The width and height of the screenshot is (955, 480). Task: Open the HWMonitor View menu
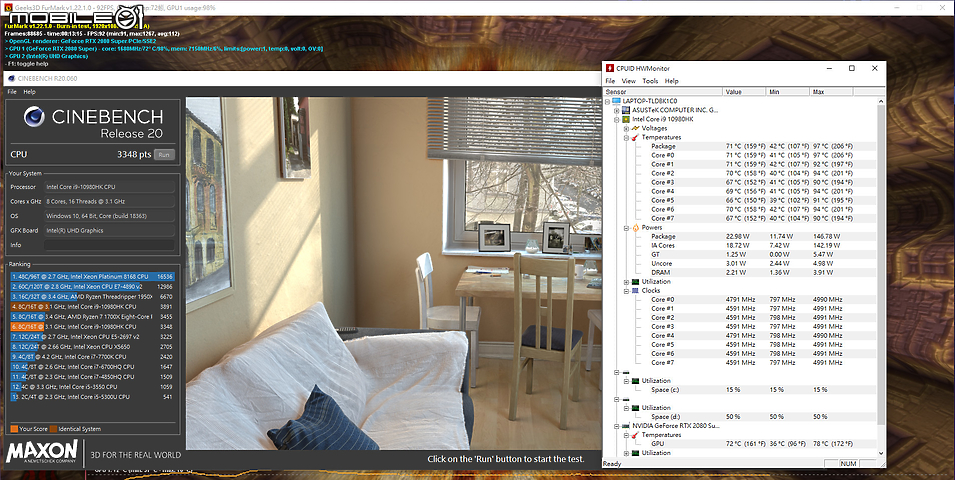pos(629,81)
